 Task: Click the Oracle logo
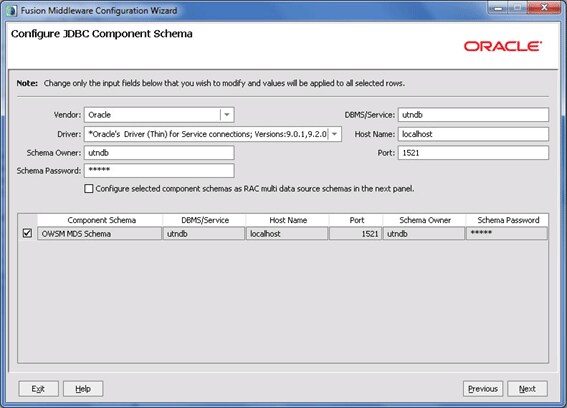(x=503, y=46)
